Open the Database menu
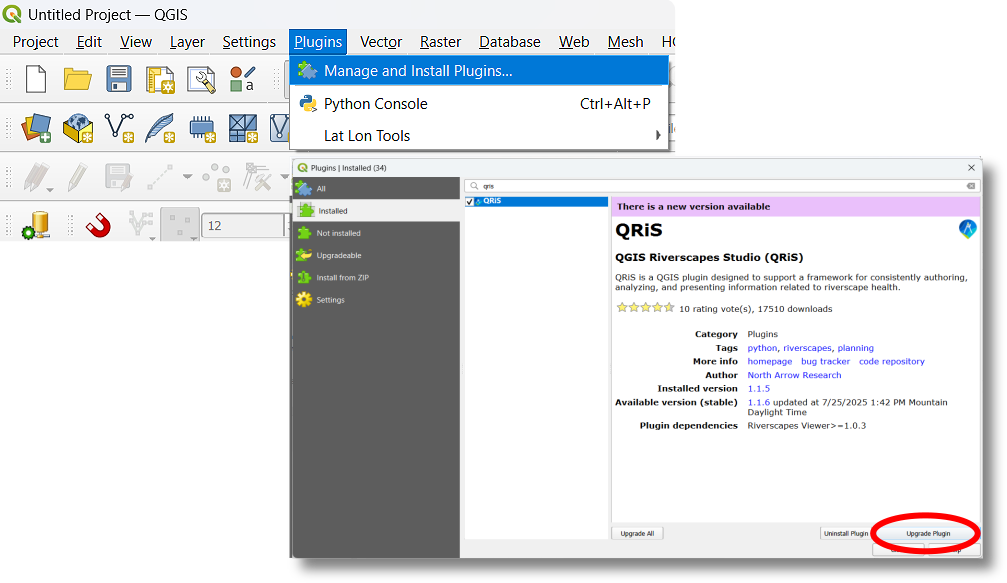 (509, 42)
